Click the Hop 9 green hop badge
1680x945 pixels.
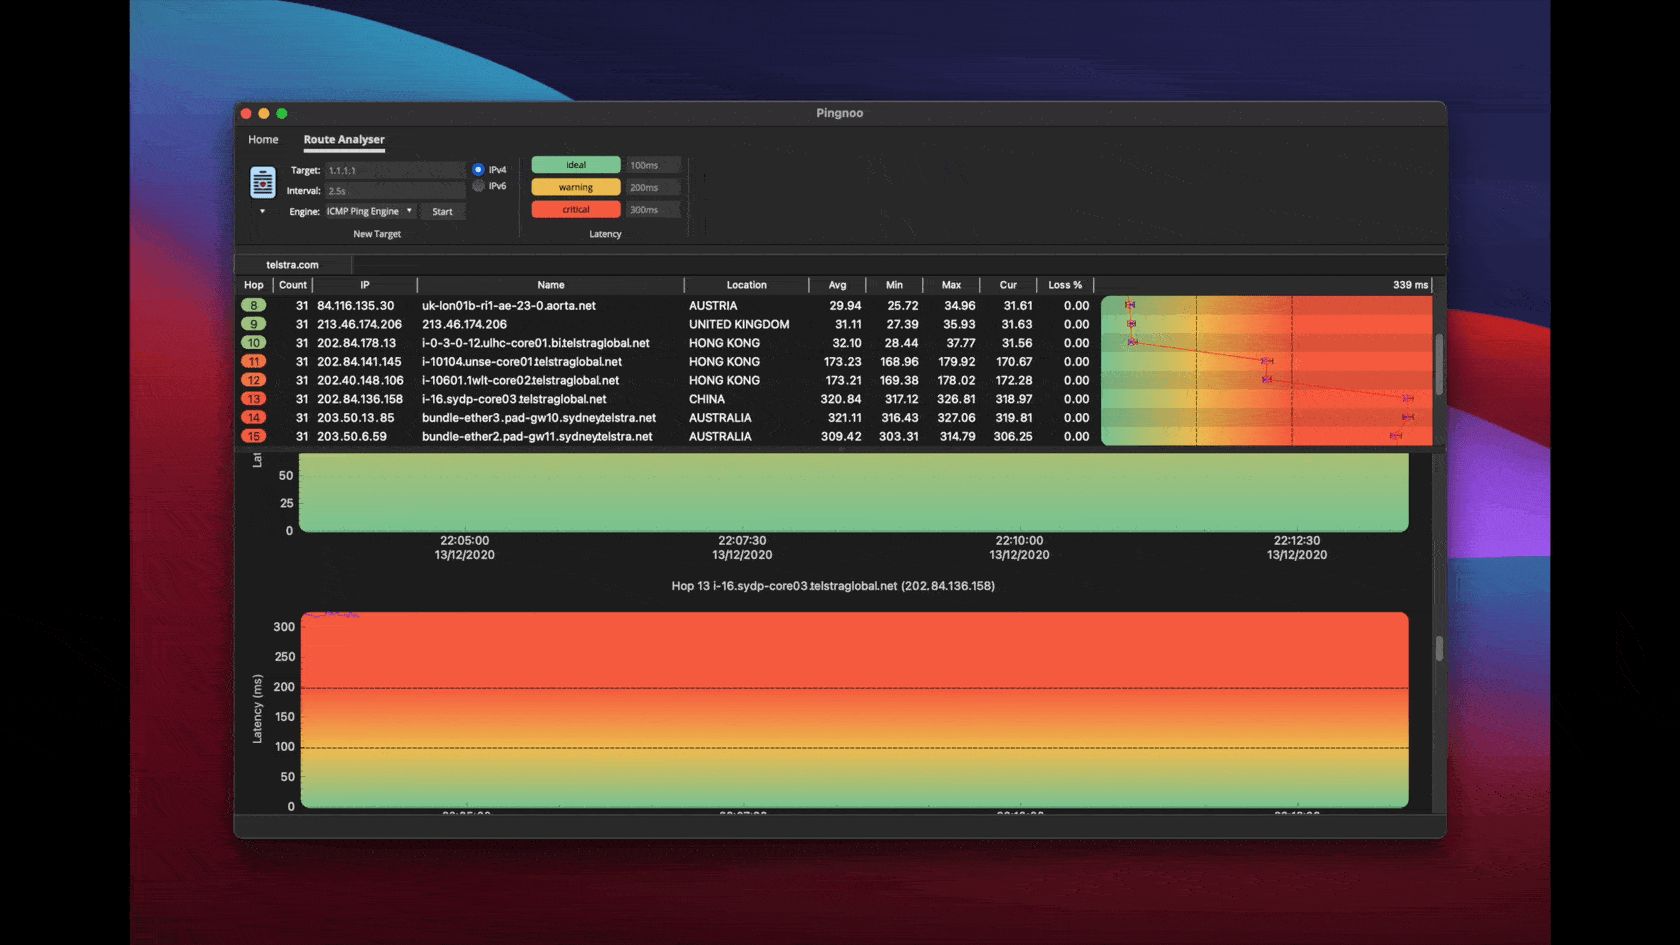pos(254,324)
